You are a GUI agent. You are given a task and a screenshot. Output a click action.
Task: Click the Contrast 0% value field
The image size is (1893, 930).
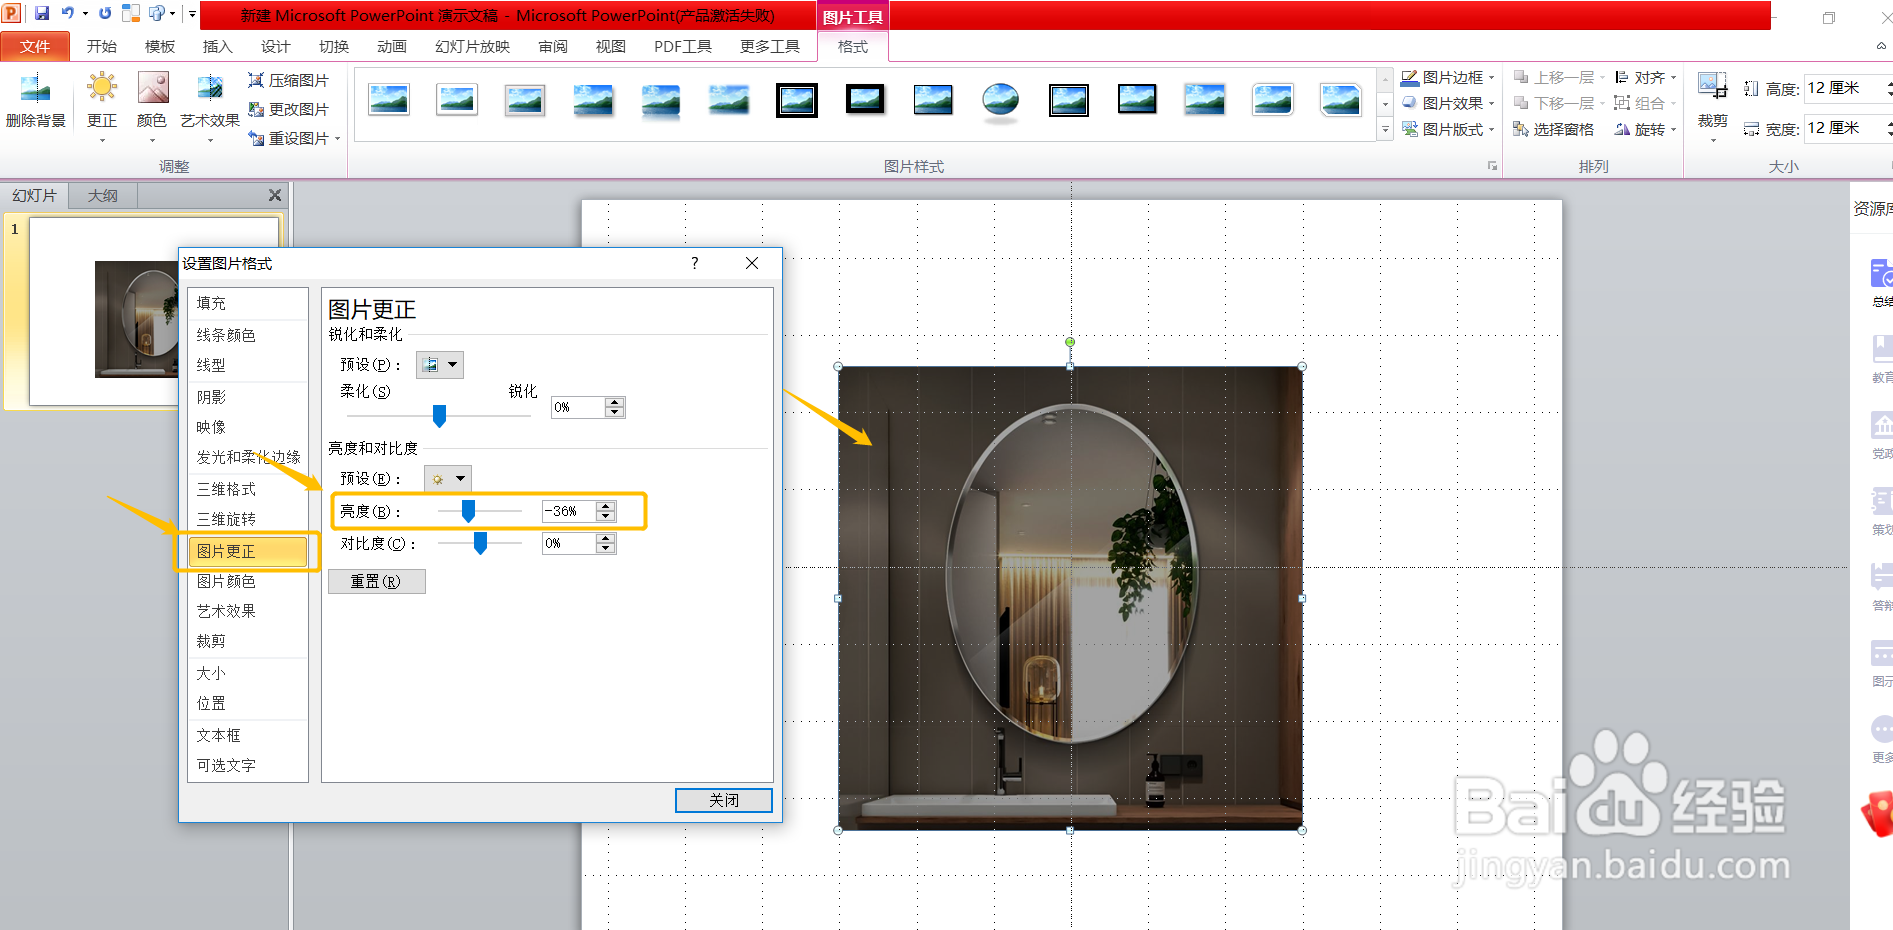[x=569, y=543]
